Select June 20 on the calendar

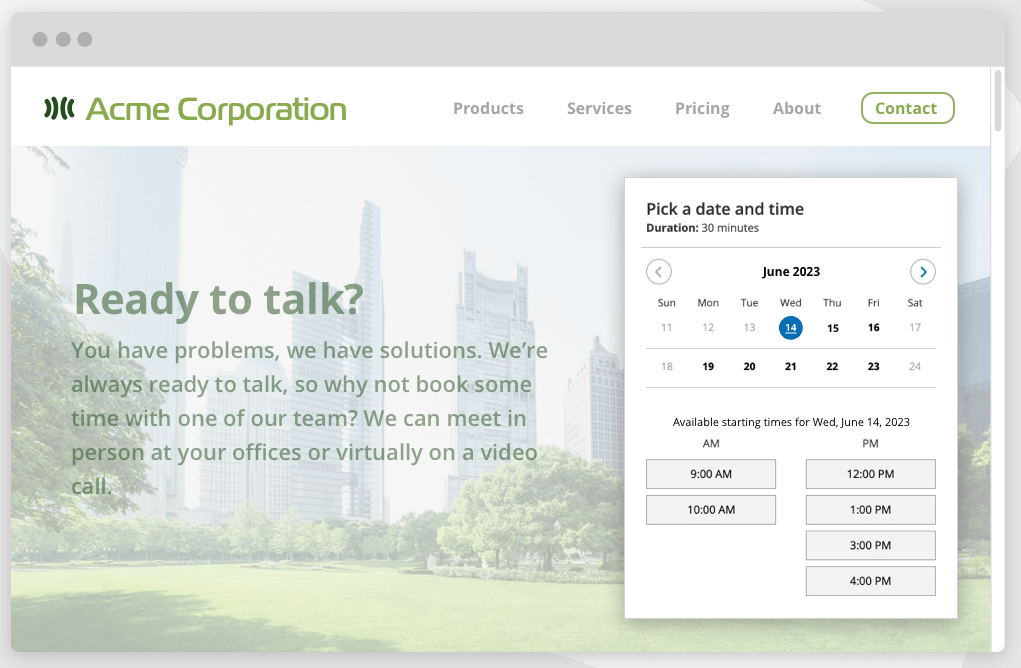pyautogui.click(x=749, y=367)
